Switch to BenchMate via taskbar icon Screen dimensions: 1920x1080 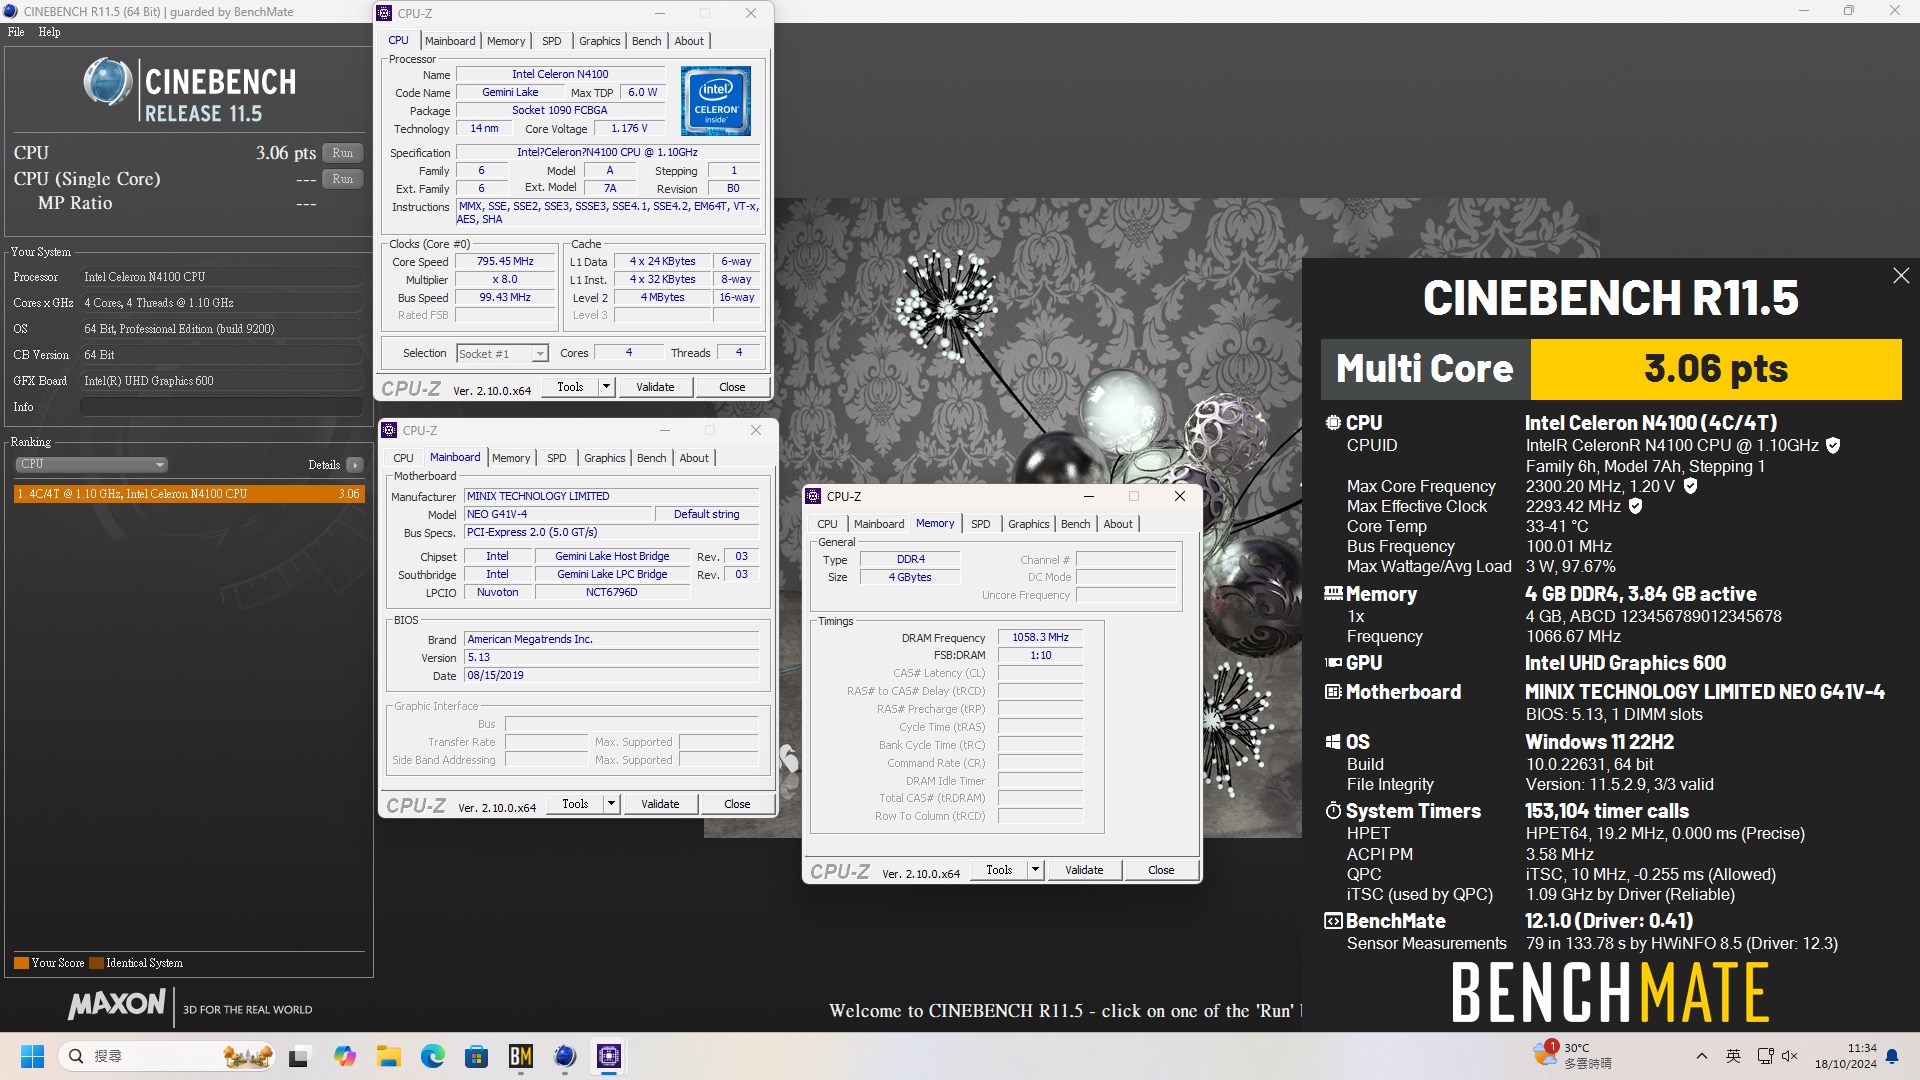click(x=521, y=1056)
